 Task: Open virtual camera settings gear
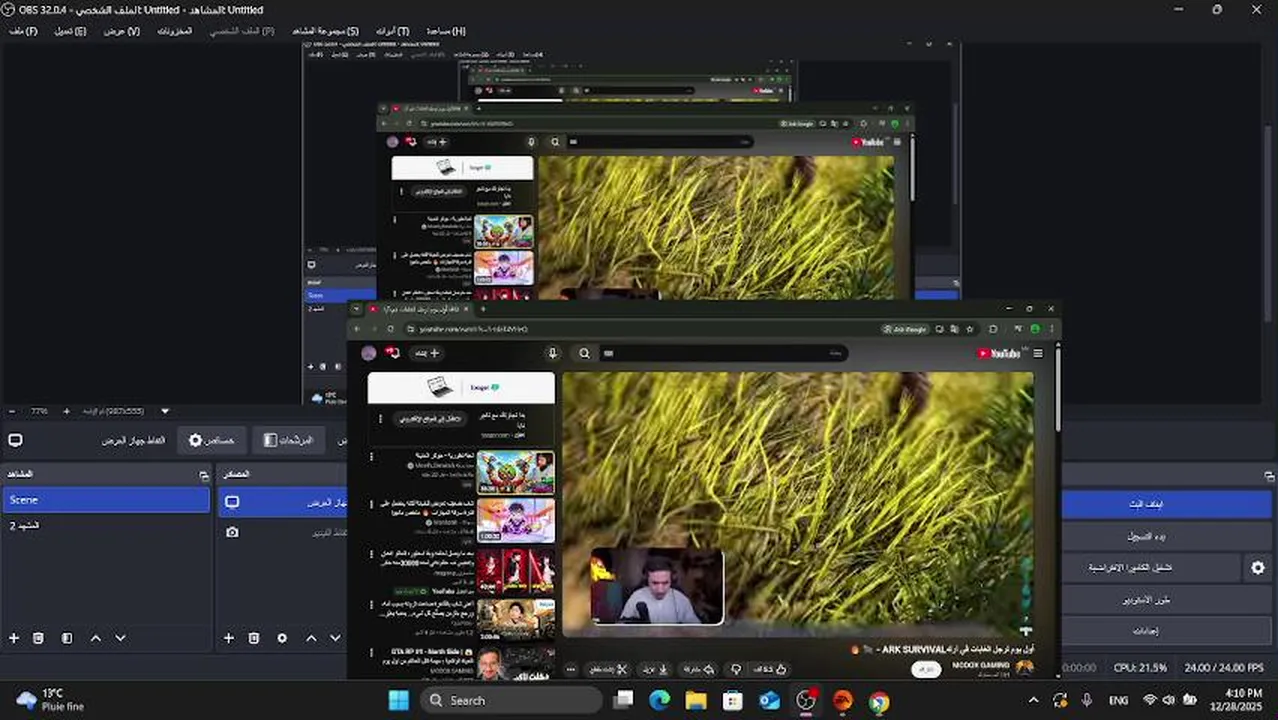point(1258,568)
